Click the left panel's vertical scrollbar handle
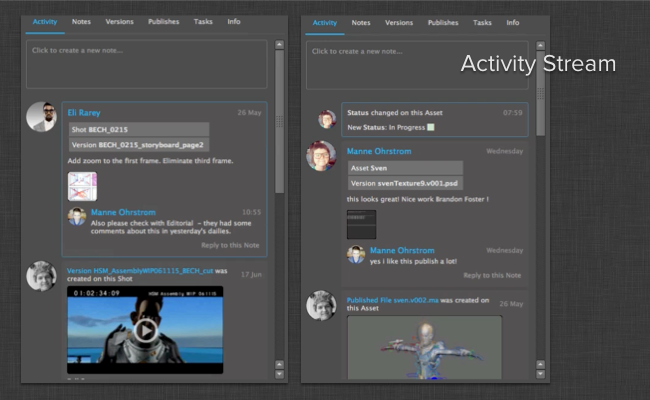The image size is (650, 400). click(279, 120)
